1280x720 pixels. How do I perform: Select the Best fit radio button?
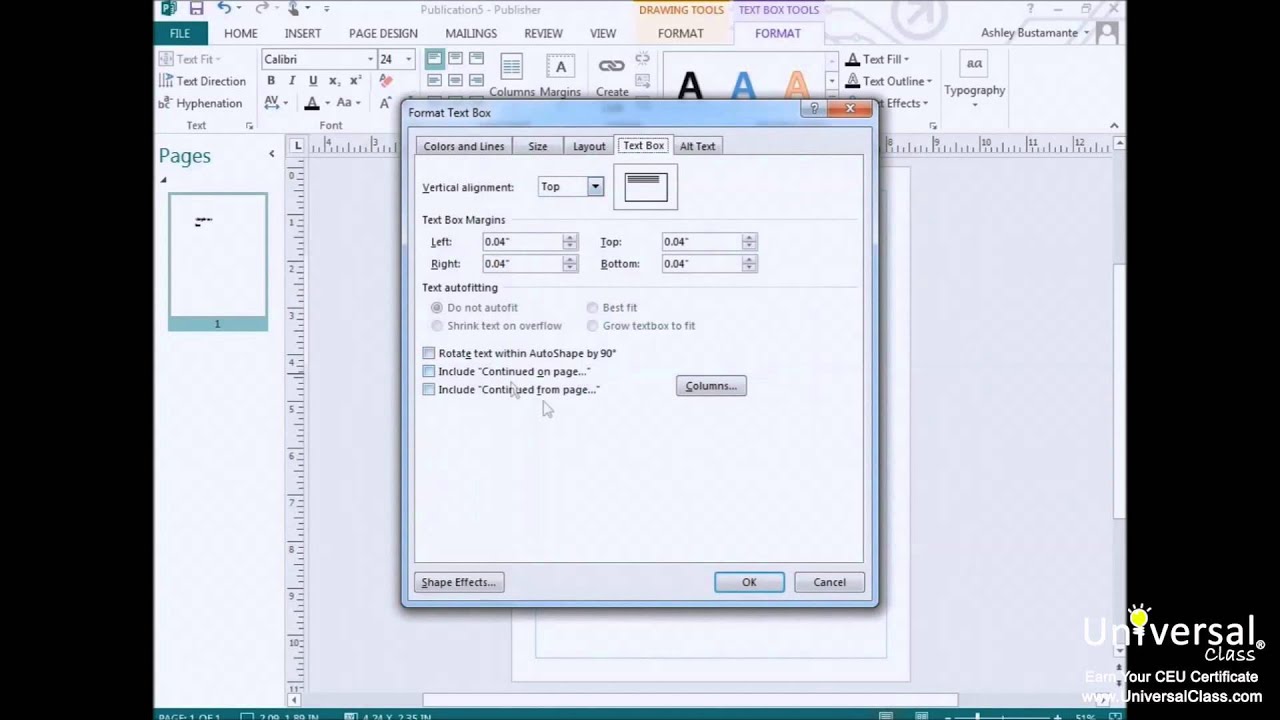click(592, 308)
